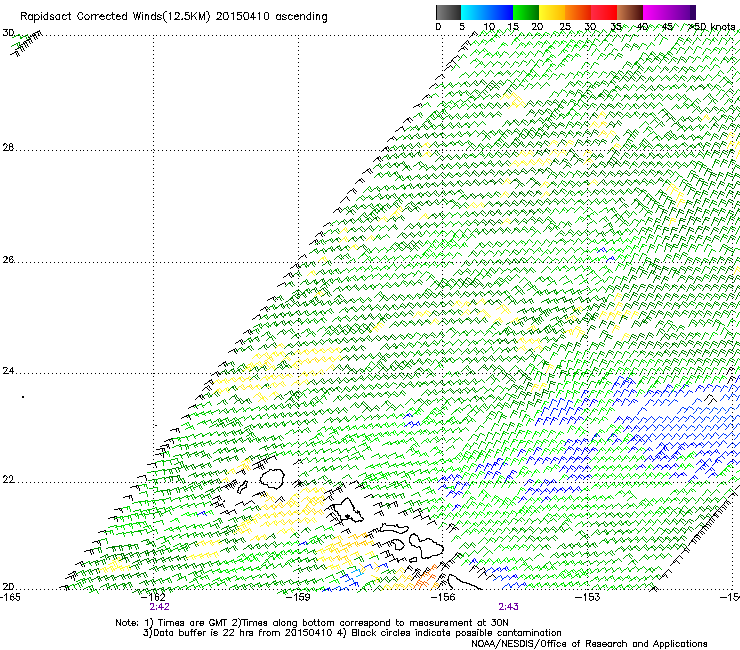Click the note line 'Times are GMT'
The height and width of the screenshot is (650, 740).
click(192, 623)
